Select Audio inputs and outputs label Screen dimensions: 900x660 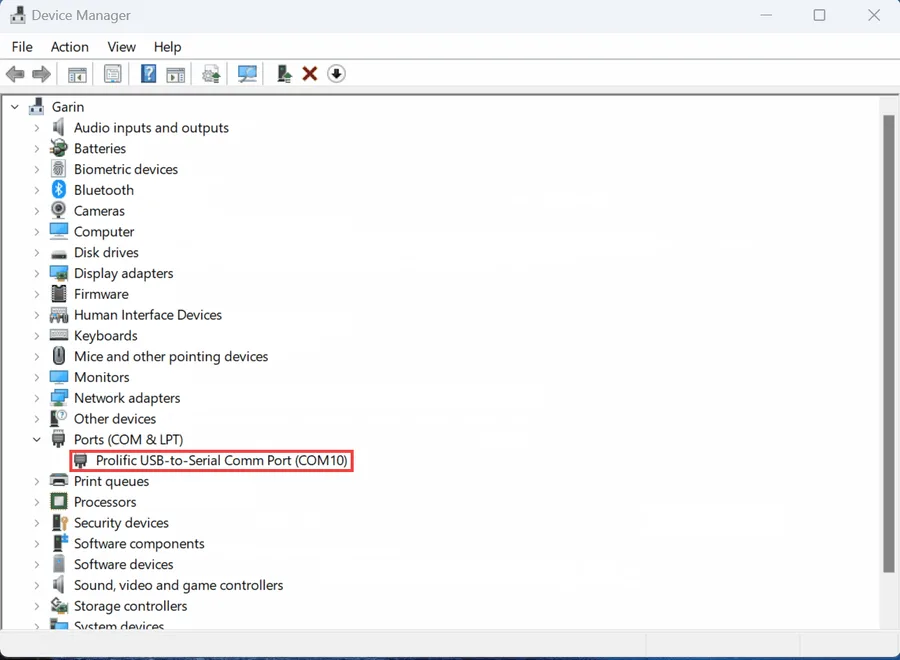(x=151, y=127)
